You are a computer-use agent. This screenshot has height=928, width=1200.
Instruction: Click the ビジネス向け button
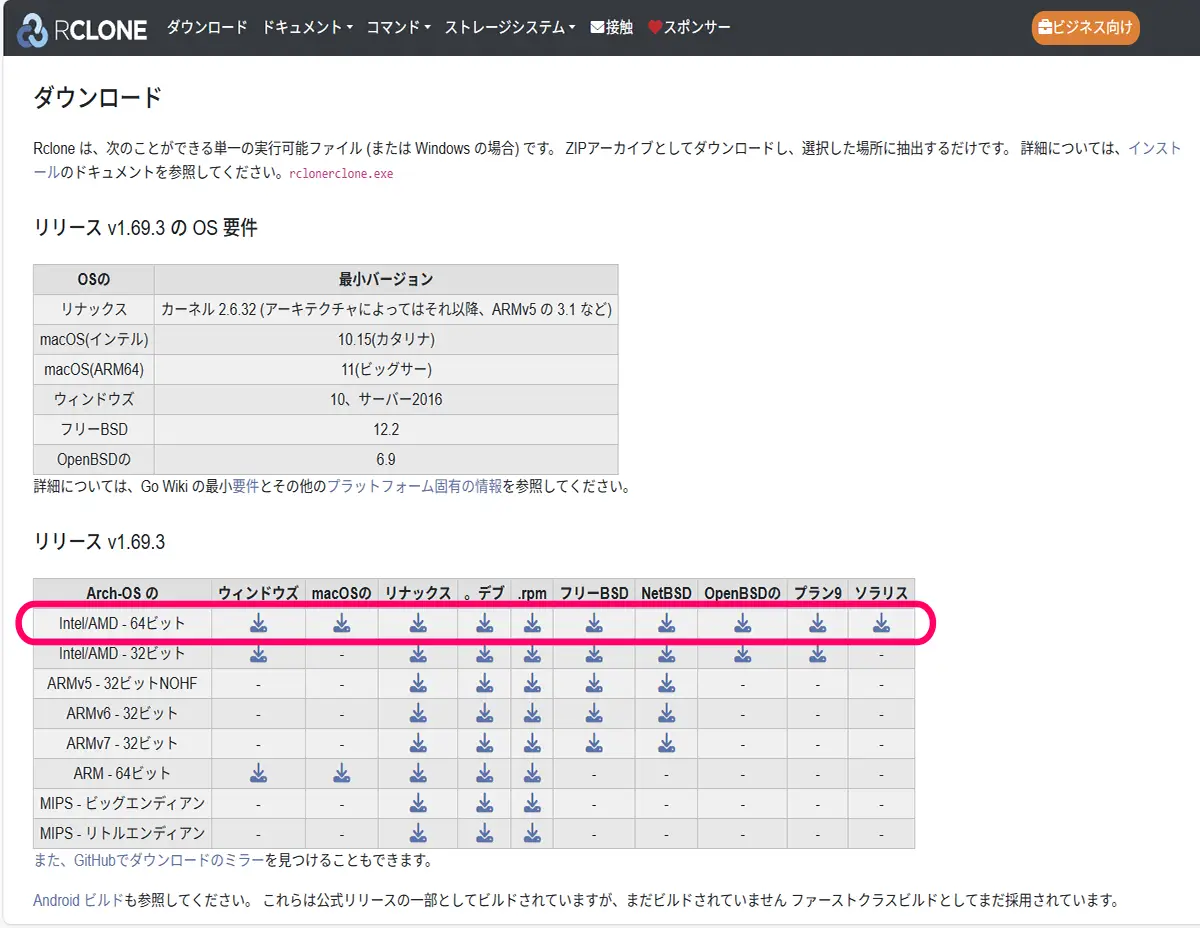pos(1085,28)
